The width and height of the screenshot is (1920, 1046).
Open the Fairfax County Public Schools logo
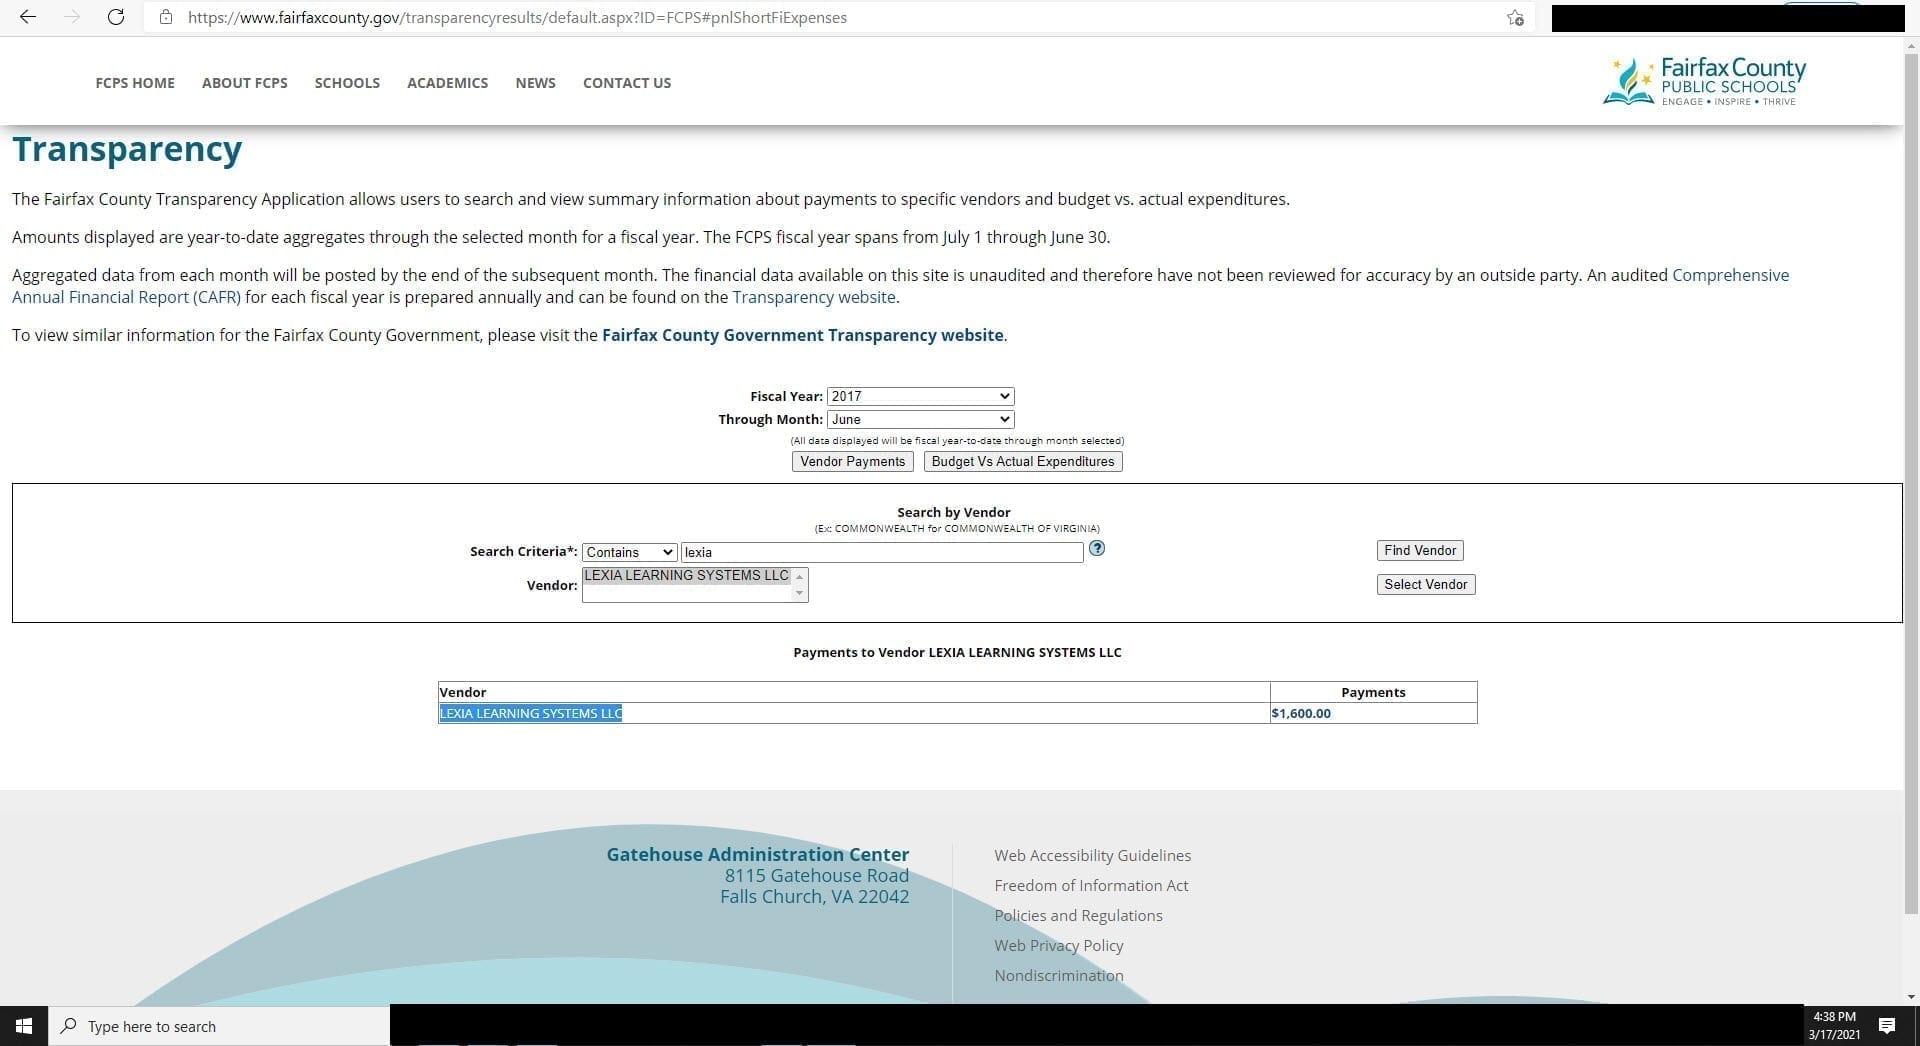point(1704,81)
